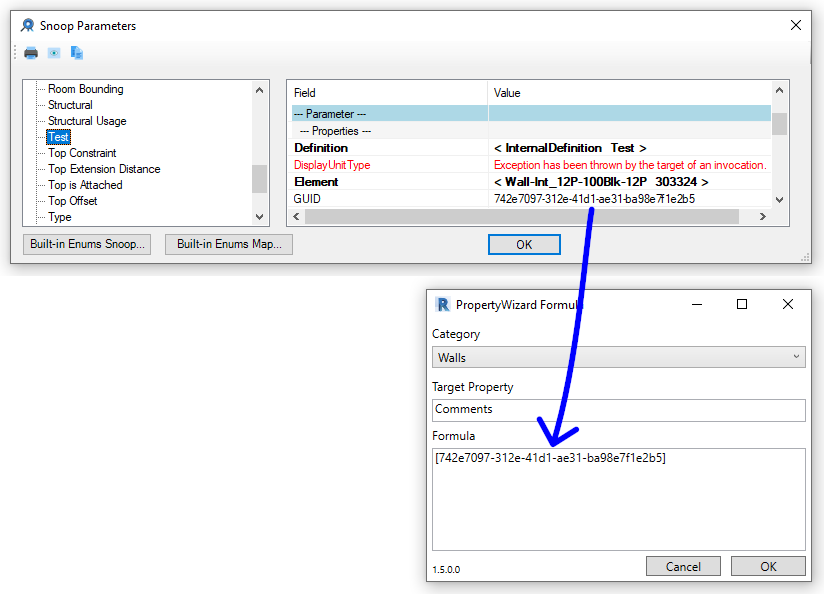Click OK in Snoop Parameters window
Image resolution: width=824 pixels, height=594 pixels.
click(x=524, y=244)
